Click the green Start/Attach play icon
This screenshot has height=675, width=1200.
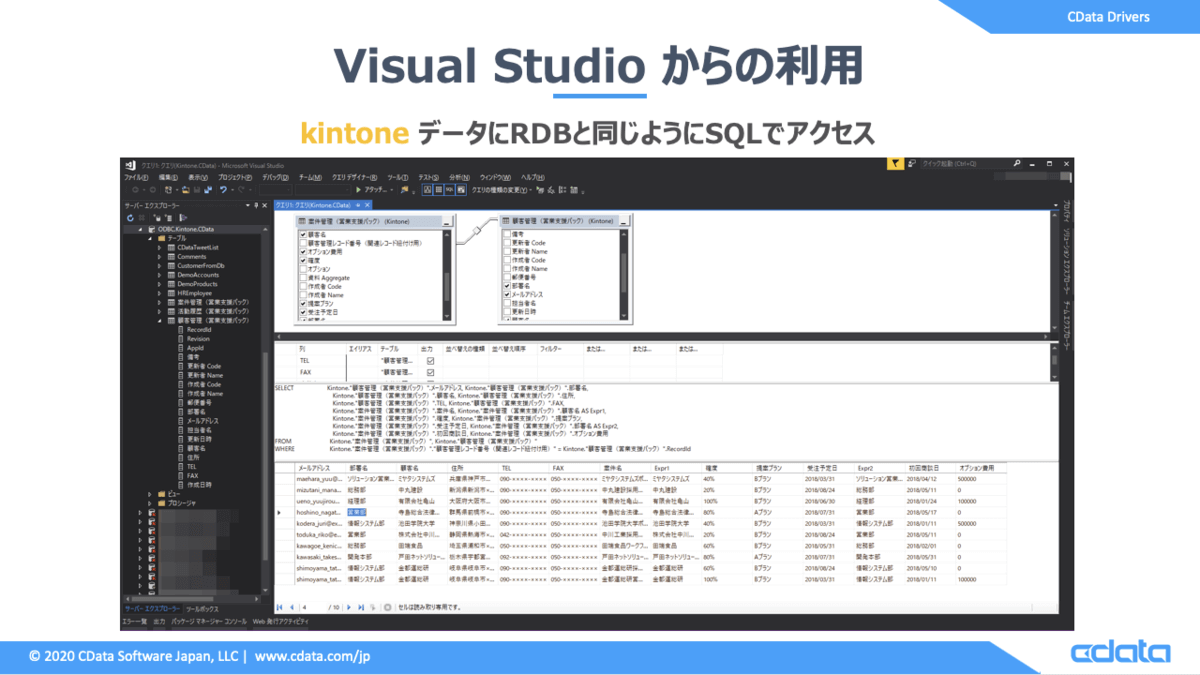tap(359, 190)
